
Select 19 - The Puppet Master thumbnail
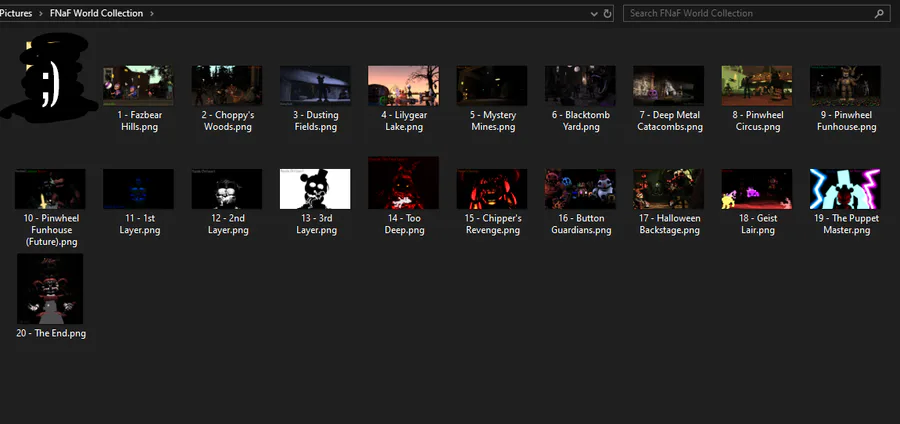pyautogui.click(x=845, y=189)
